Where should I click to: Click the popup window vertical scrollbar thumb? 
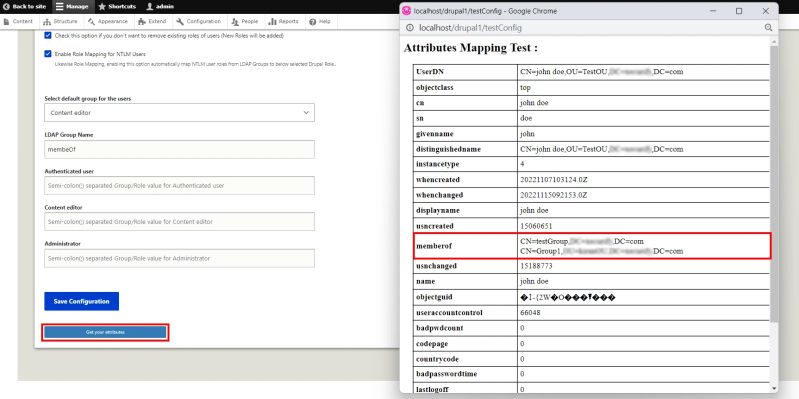(774, 183)
